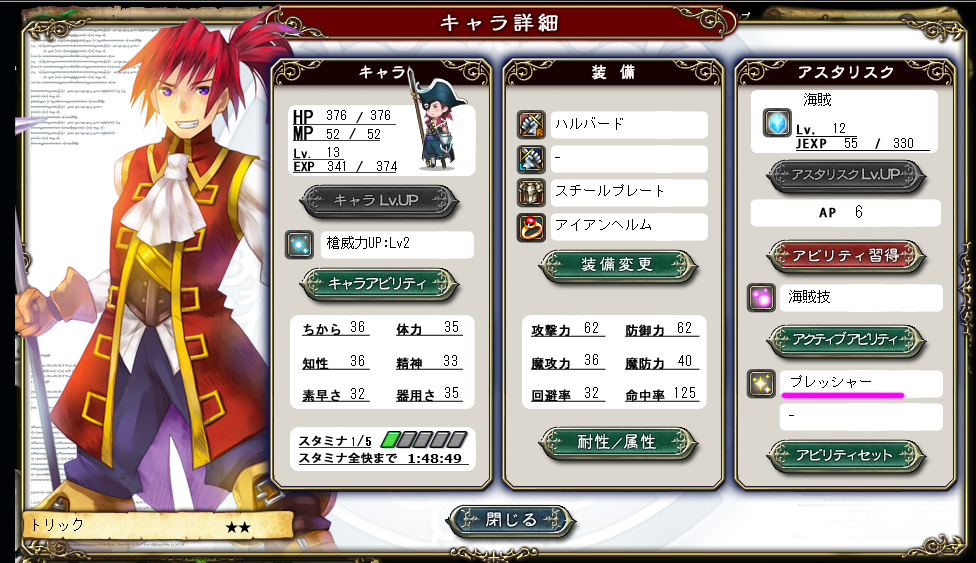Click the キャラ Lv.UP button

[379, 201]
